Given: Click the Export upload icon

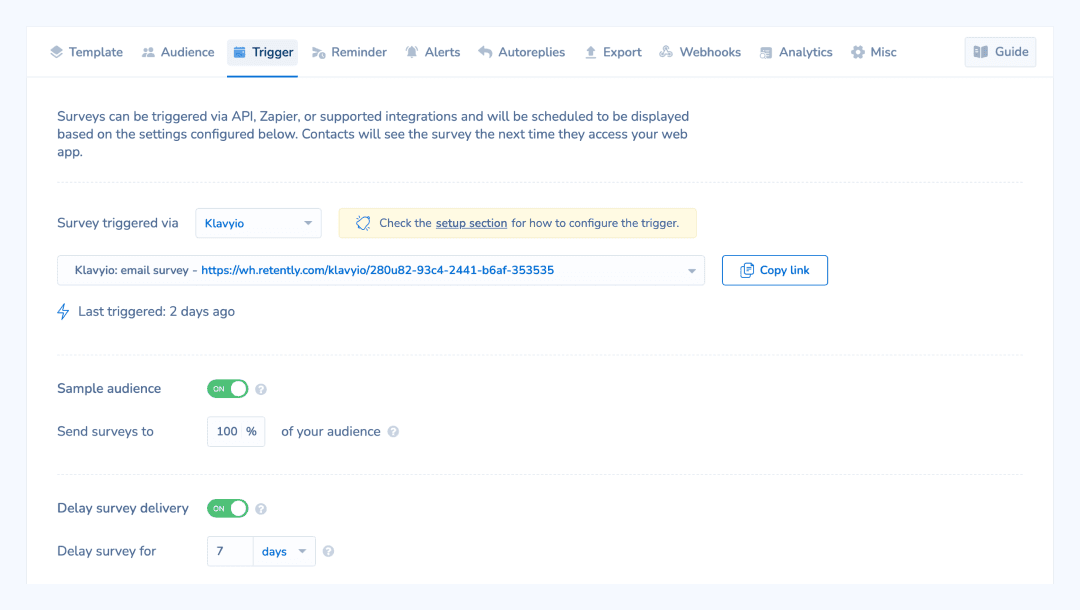Looking at the screenshot, I should [590, 52].
